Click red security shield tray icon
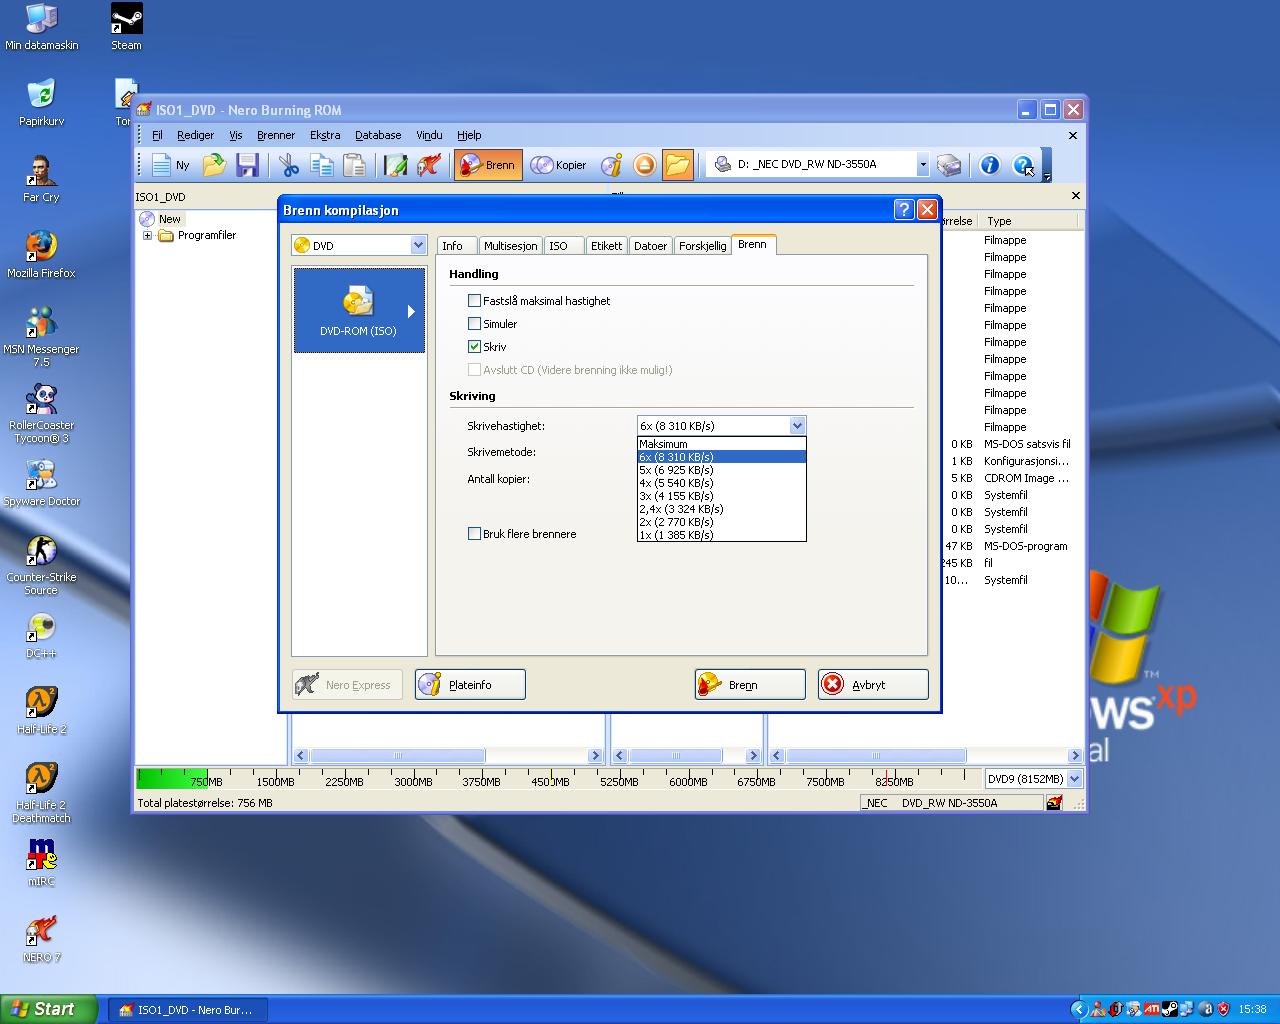 click(1223, 1009)
